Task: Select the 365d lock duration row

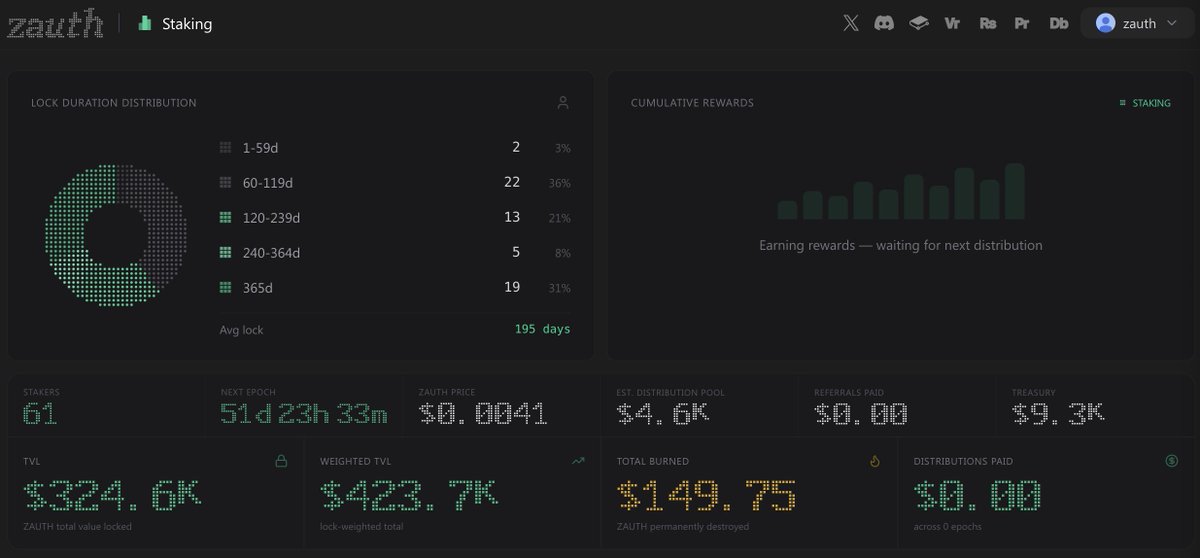Action: pos(395,288)
